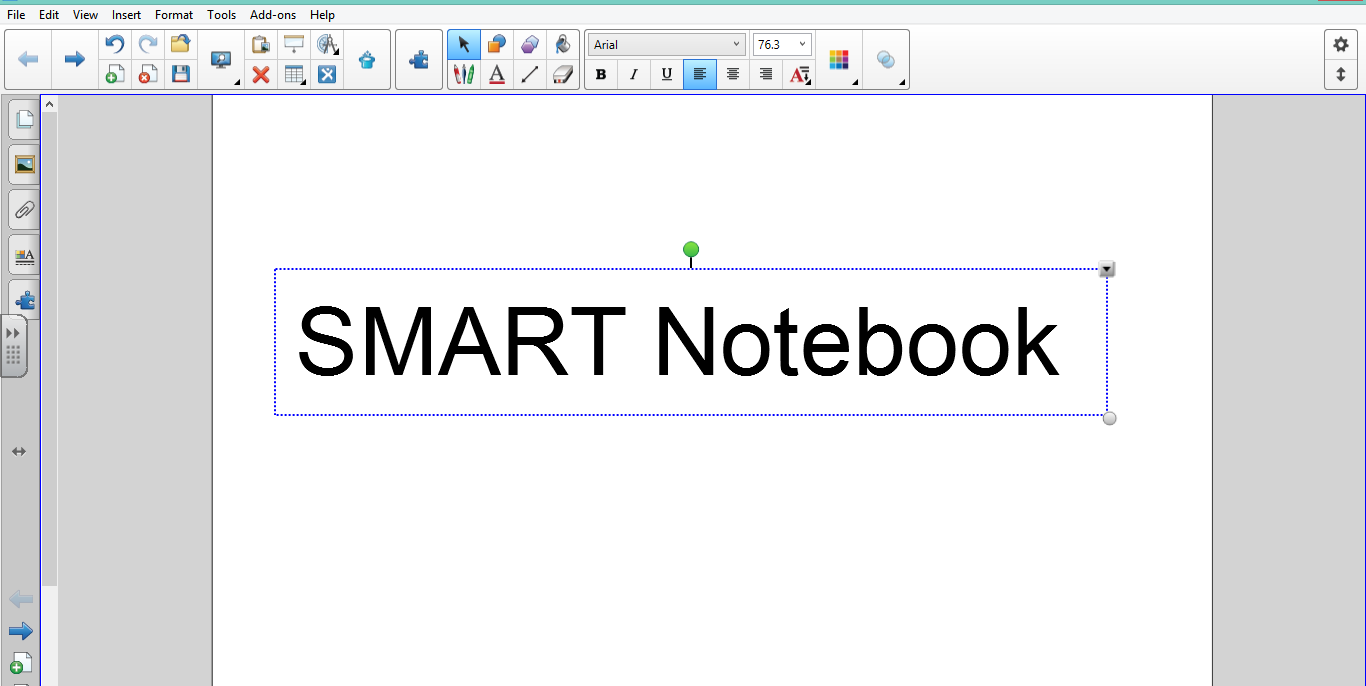The image size is (1366, 686).
Task: Open the Insert menu
Action: [x=127, y=15]
